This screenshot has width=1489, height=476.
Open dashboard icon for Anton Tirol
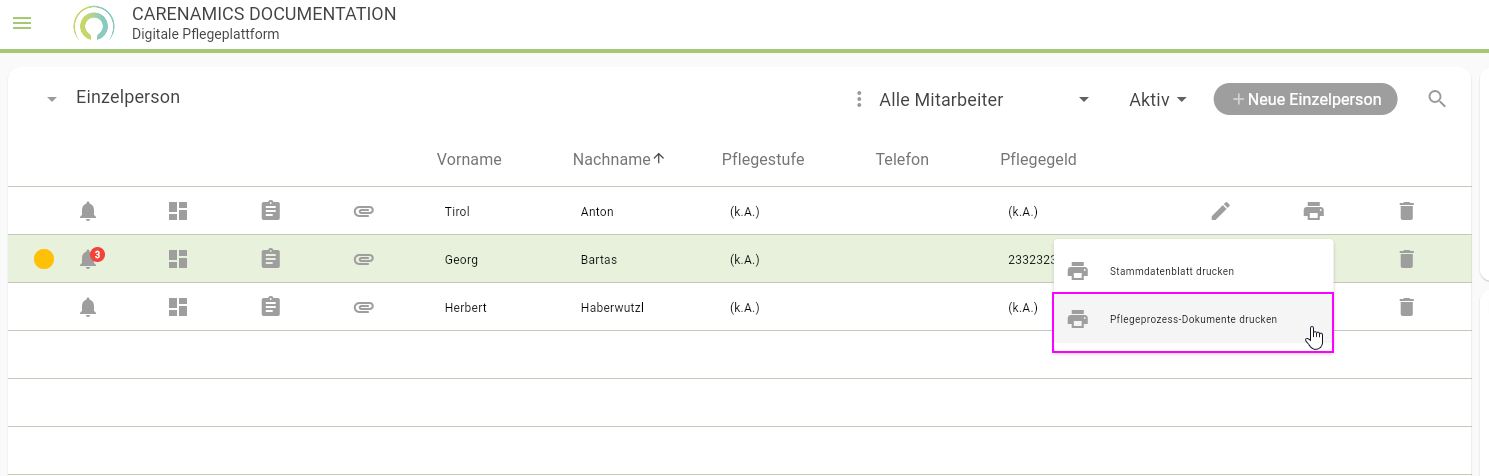(x=178, y=211)
